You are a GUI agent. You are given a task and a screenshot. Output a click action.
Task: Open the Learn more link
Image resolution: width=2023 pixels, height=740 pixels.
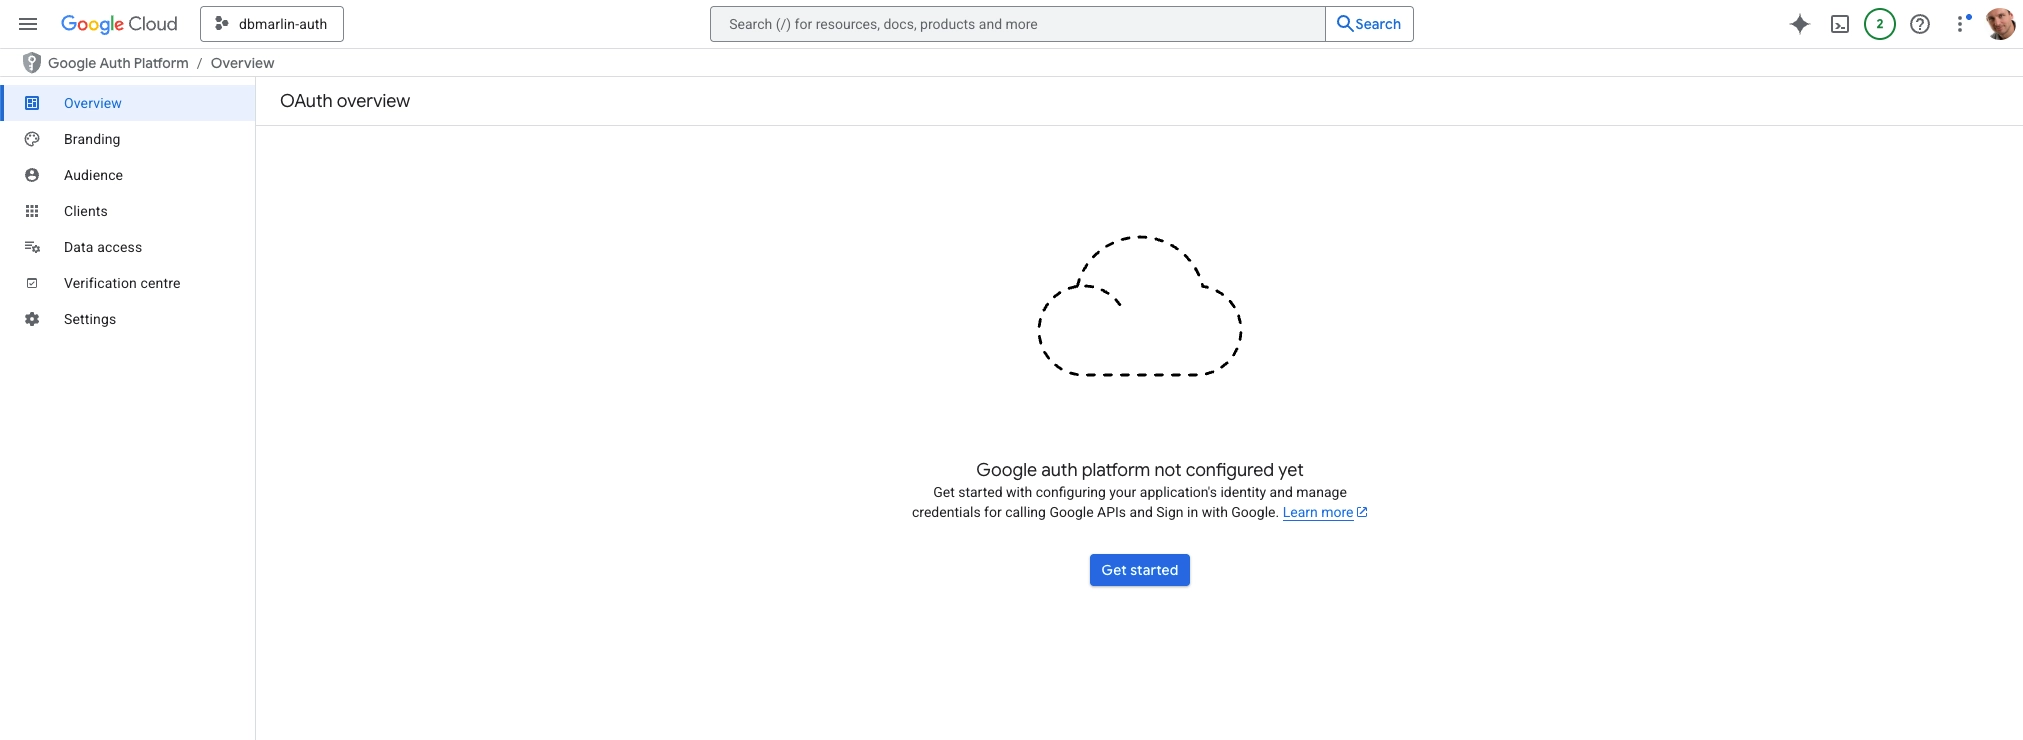[1318, 512]
